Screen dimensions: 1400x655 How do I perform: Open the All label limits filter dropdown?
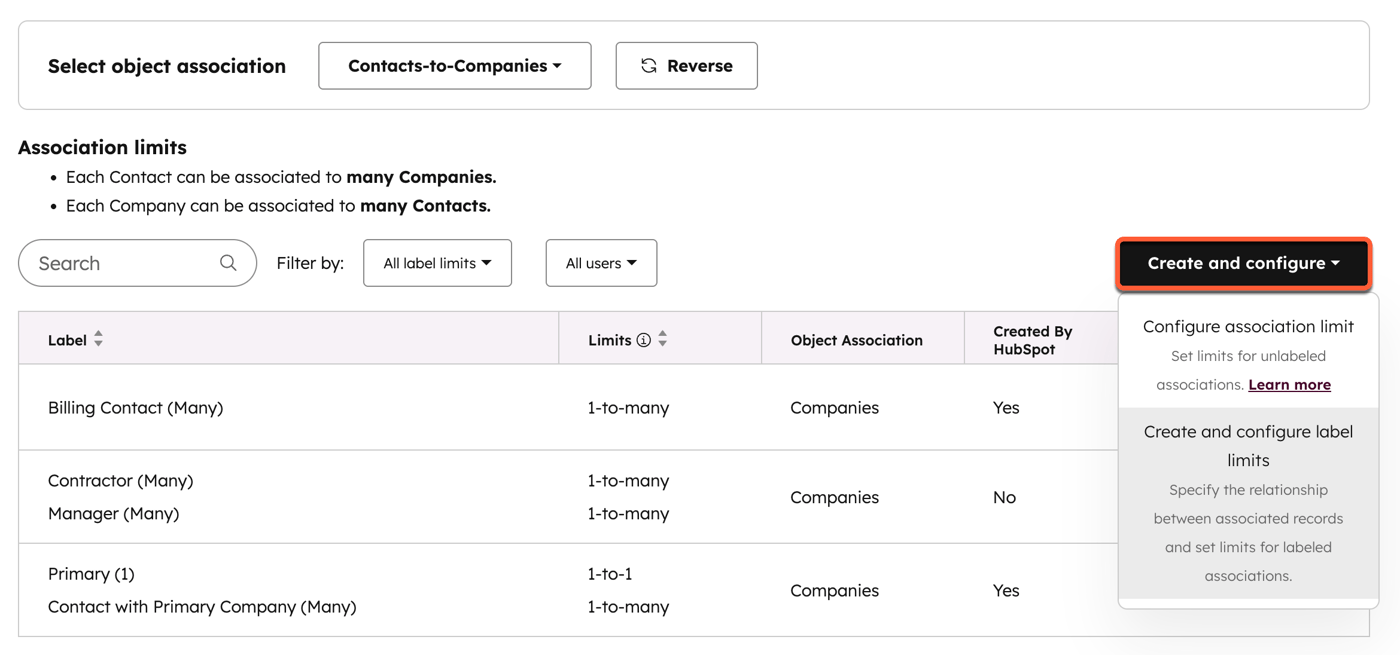coord(437,262)
